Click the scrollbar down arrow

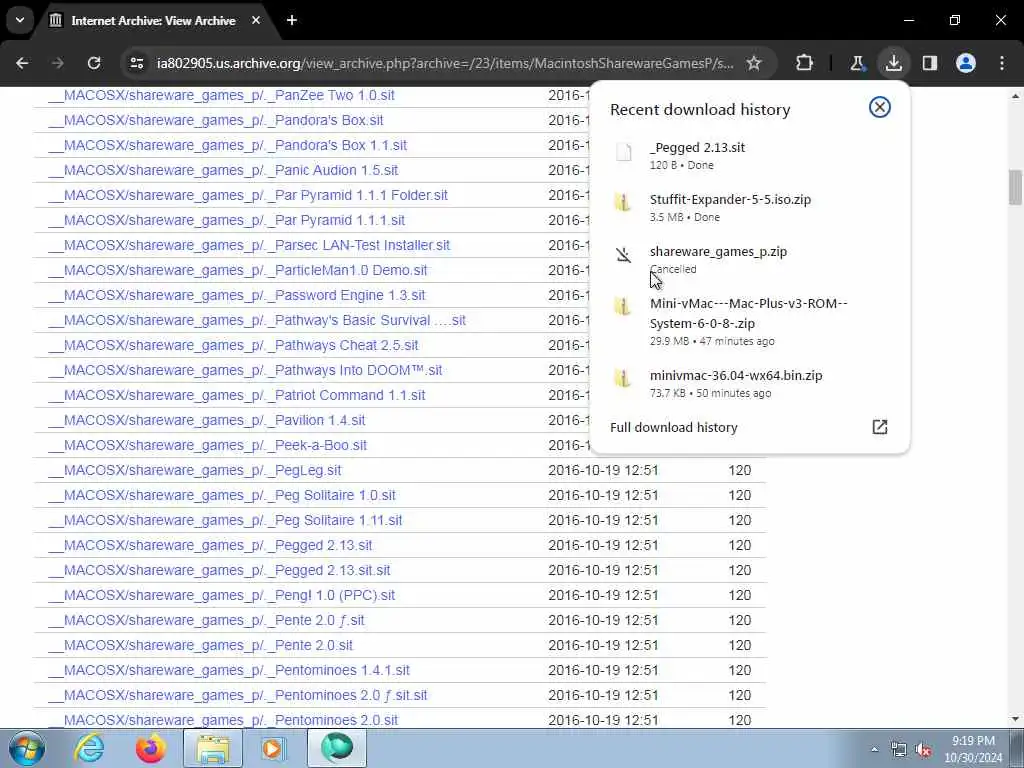[x=1015, y=719]
